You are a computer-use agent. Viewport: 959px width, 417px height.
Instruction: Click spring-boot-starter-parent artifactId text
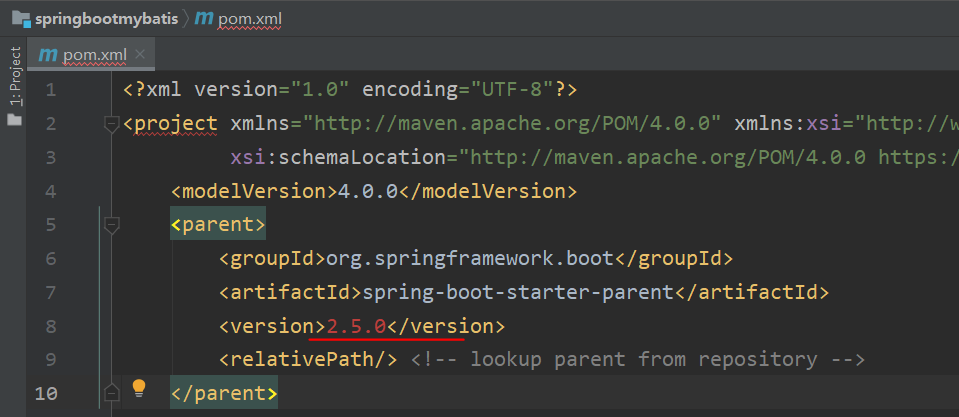point(518,293)
